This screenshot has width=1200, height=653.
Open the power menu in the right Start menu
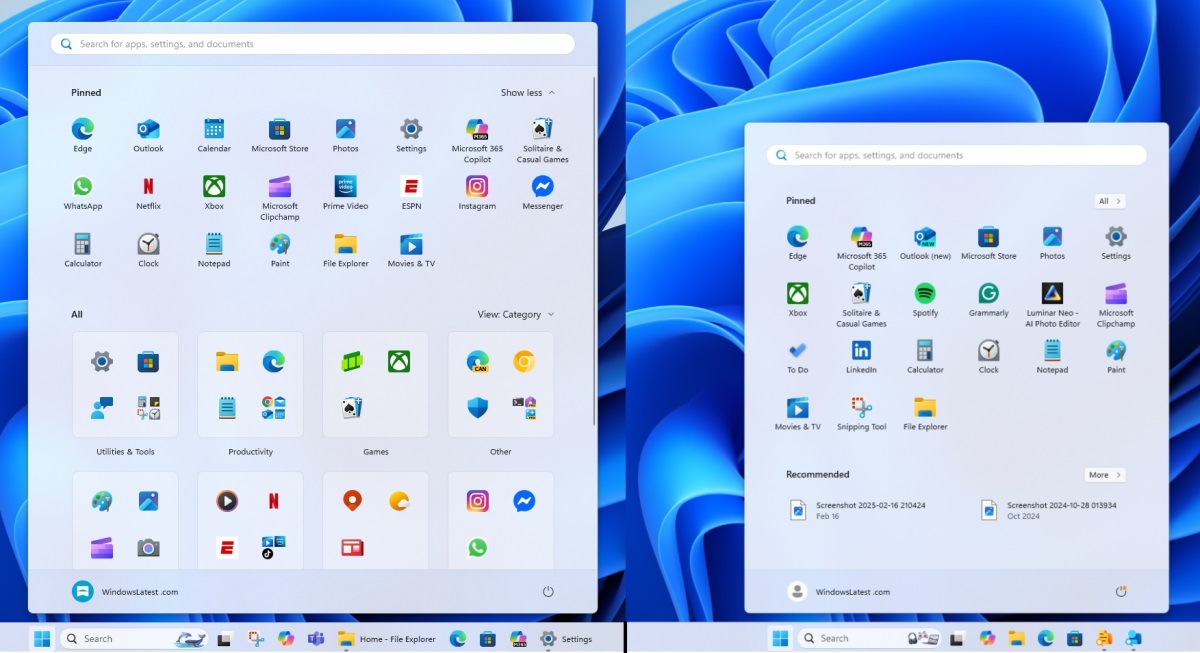point(1121,592)
